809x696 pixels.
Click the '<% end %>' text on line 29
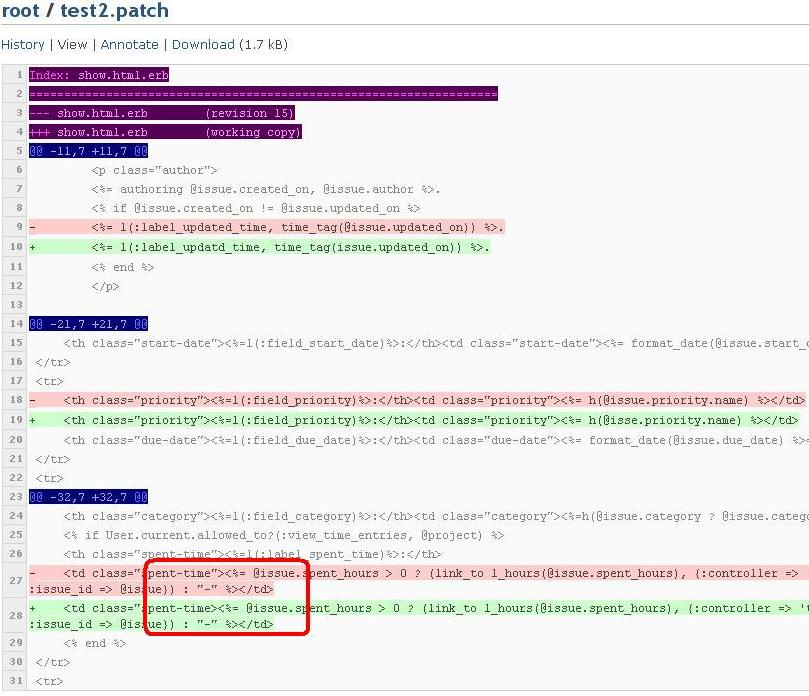click(x=95, y=643)
